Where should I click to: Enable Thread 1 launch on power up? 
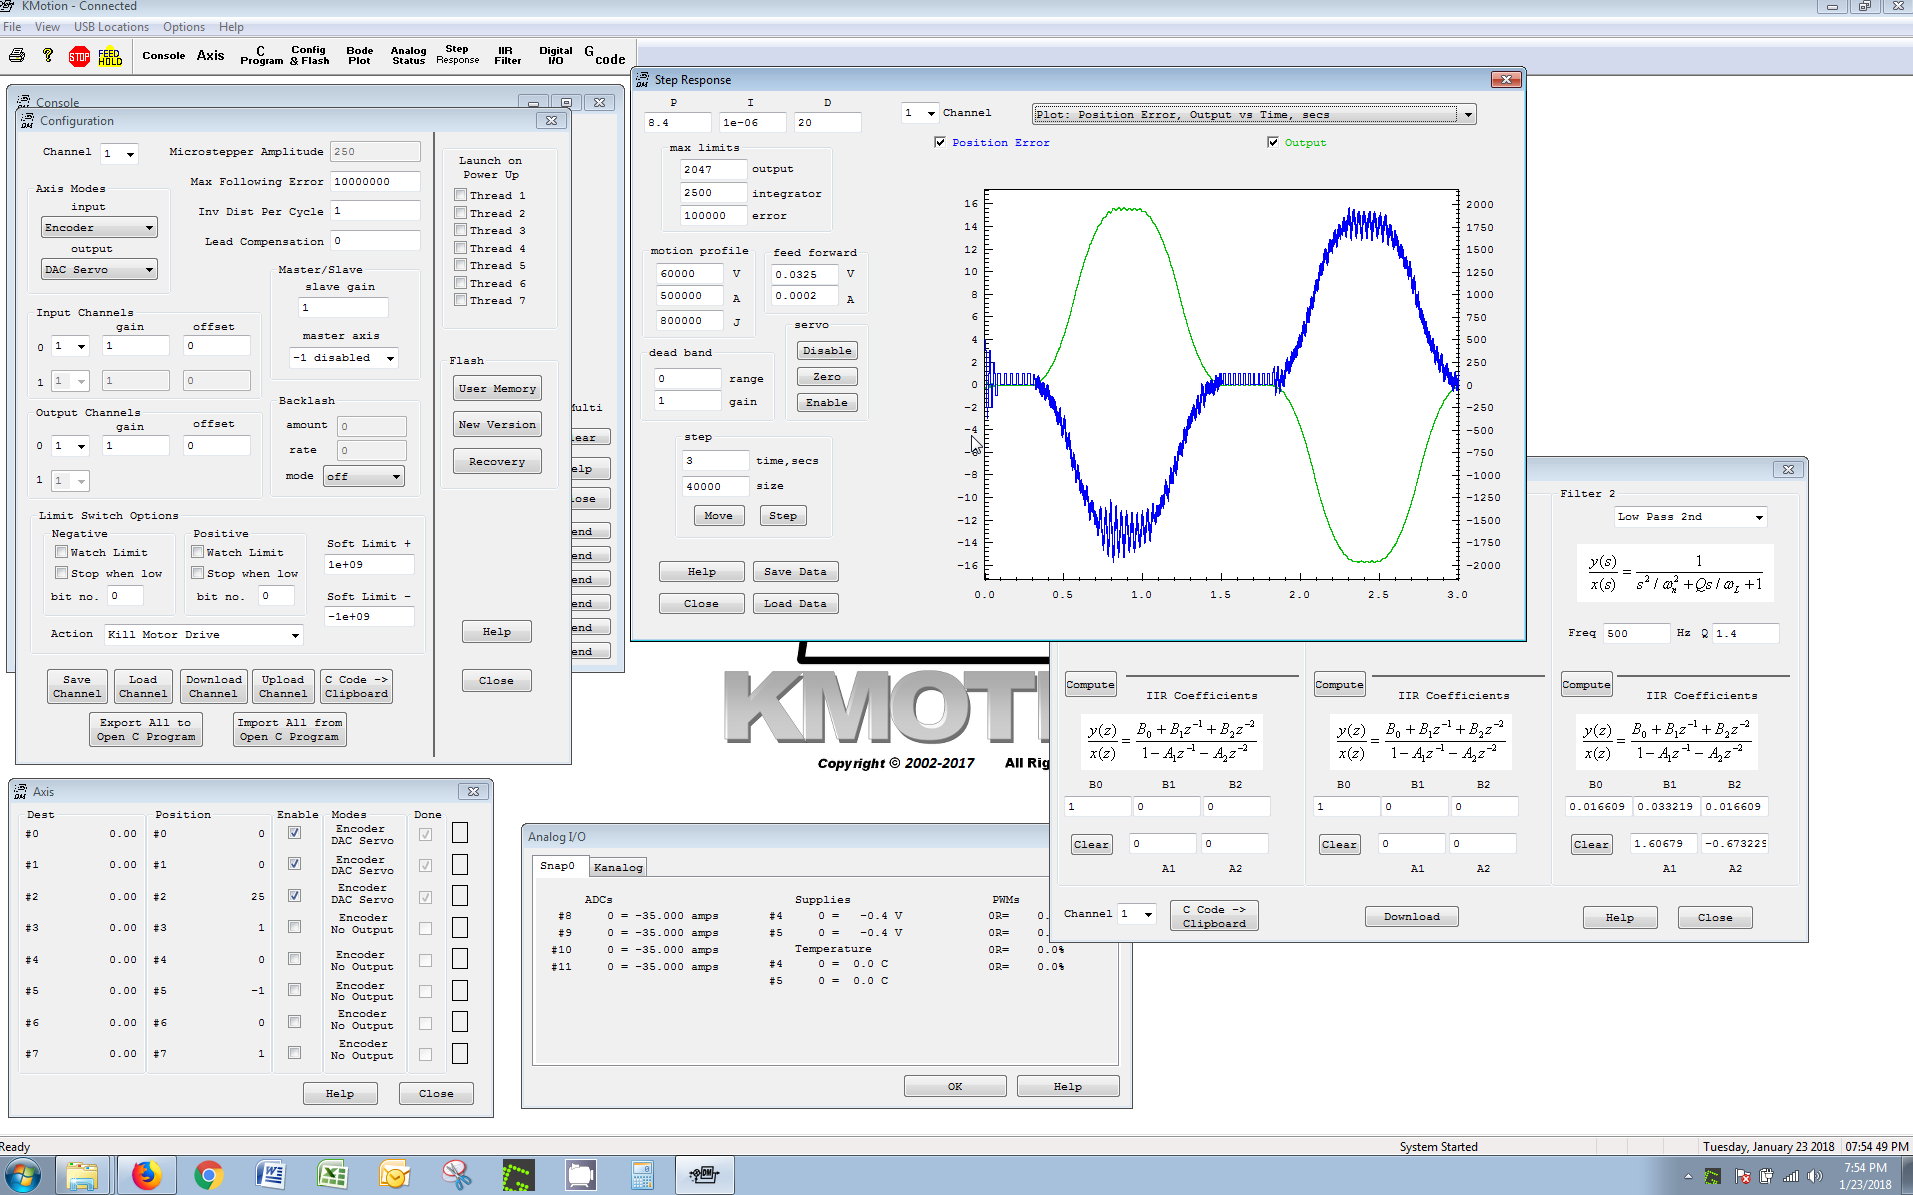point(461,196)
